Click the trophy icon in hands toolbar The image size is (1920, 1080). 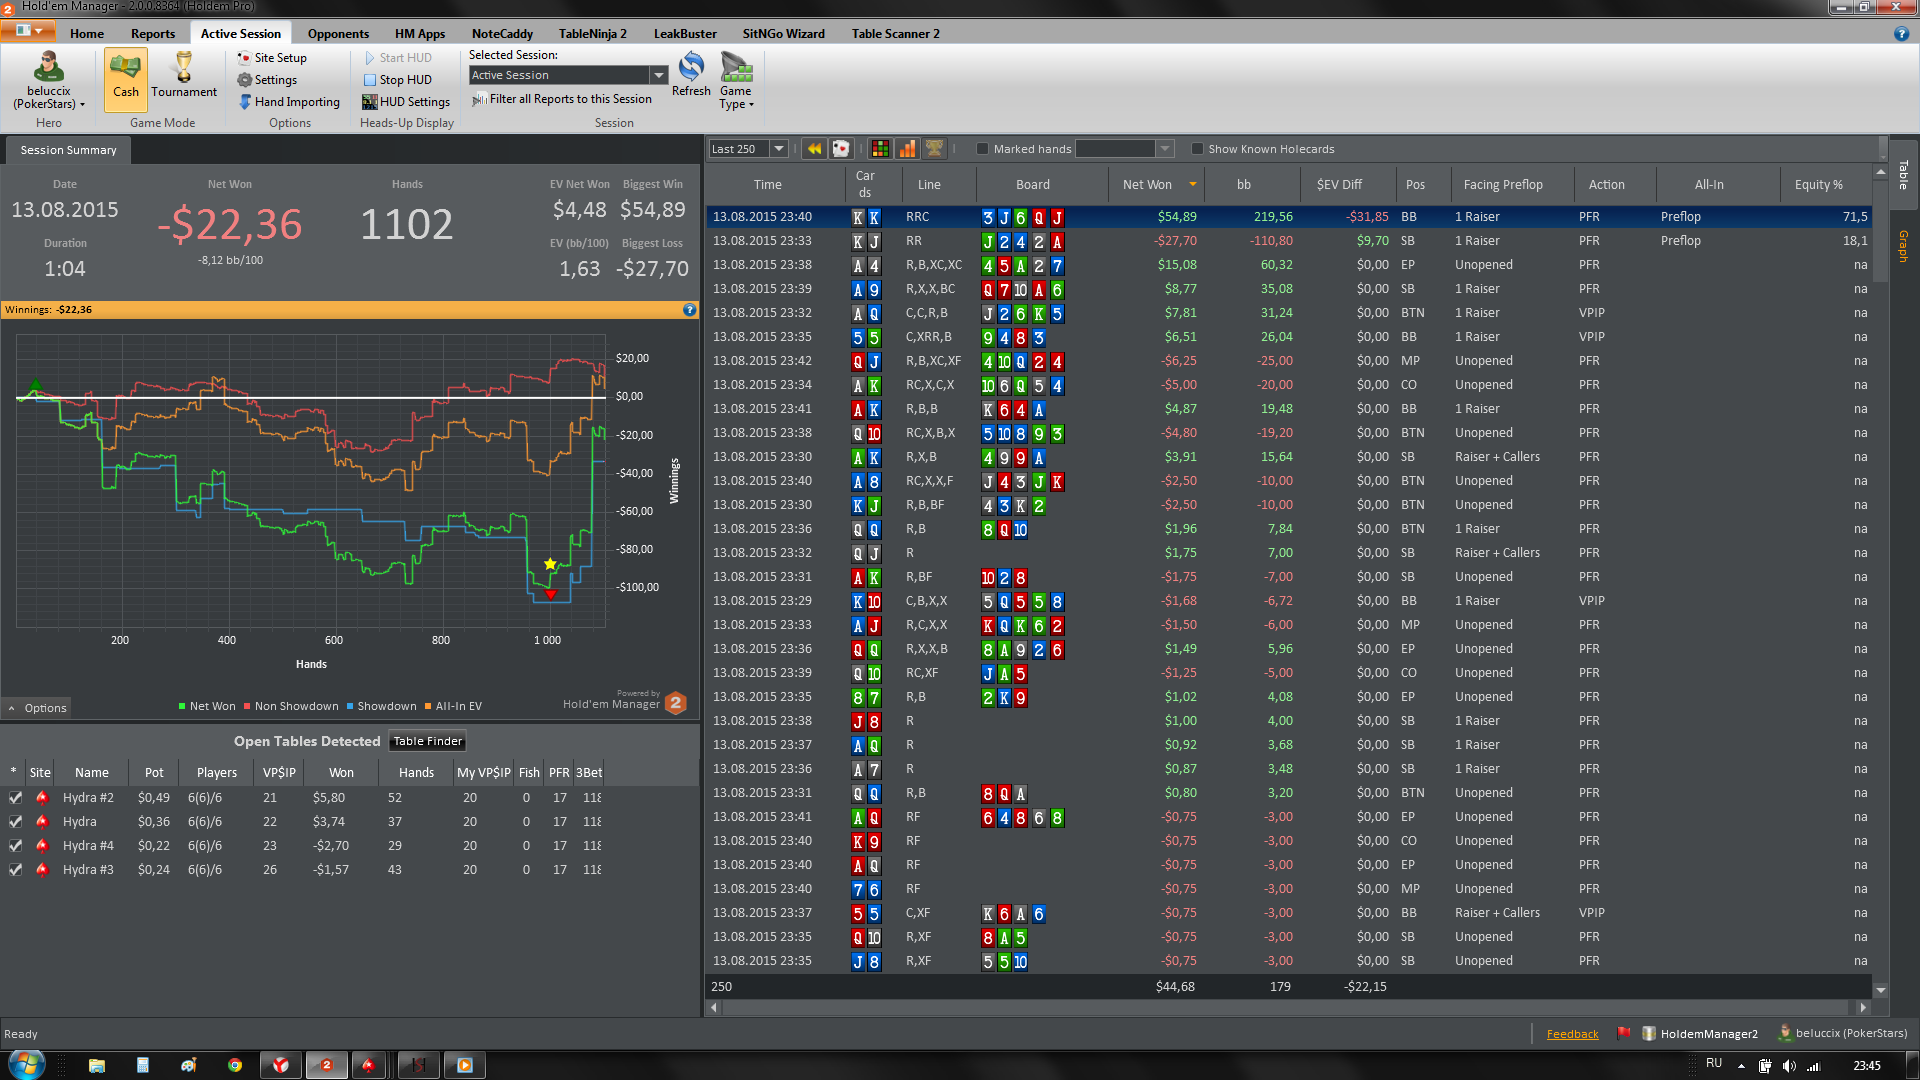click(934, 149)
